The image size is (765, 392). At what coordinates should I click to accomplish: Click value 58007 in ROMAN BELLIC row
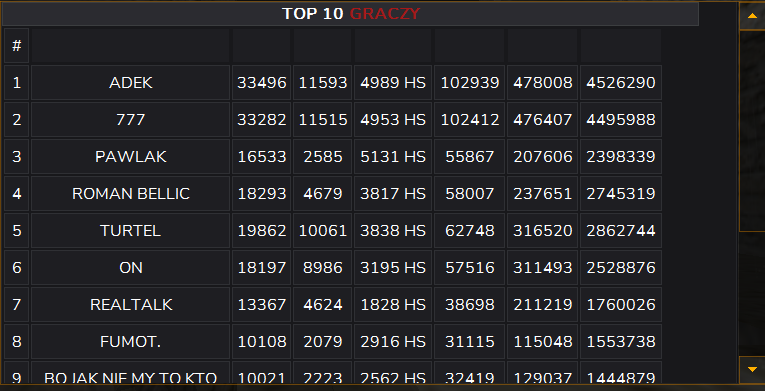(469, 194)
